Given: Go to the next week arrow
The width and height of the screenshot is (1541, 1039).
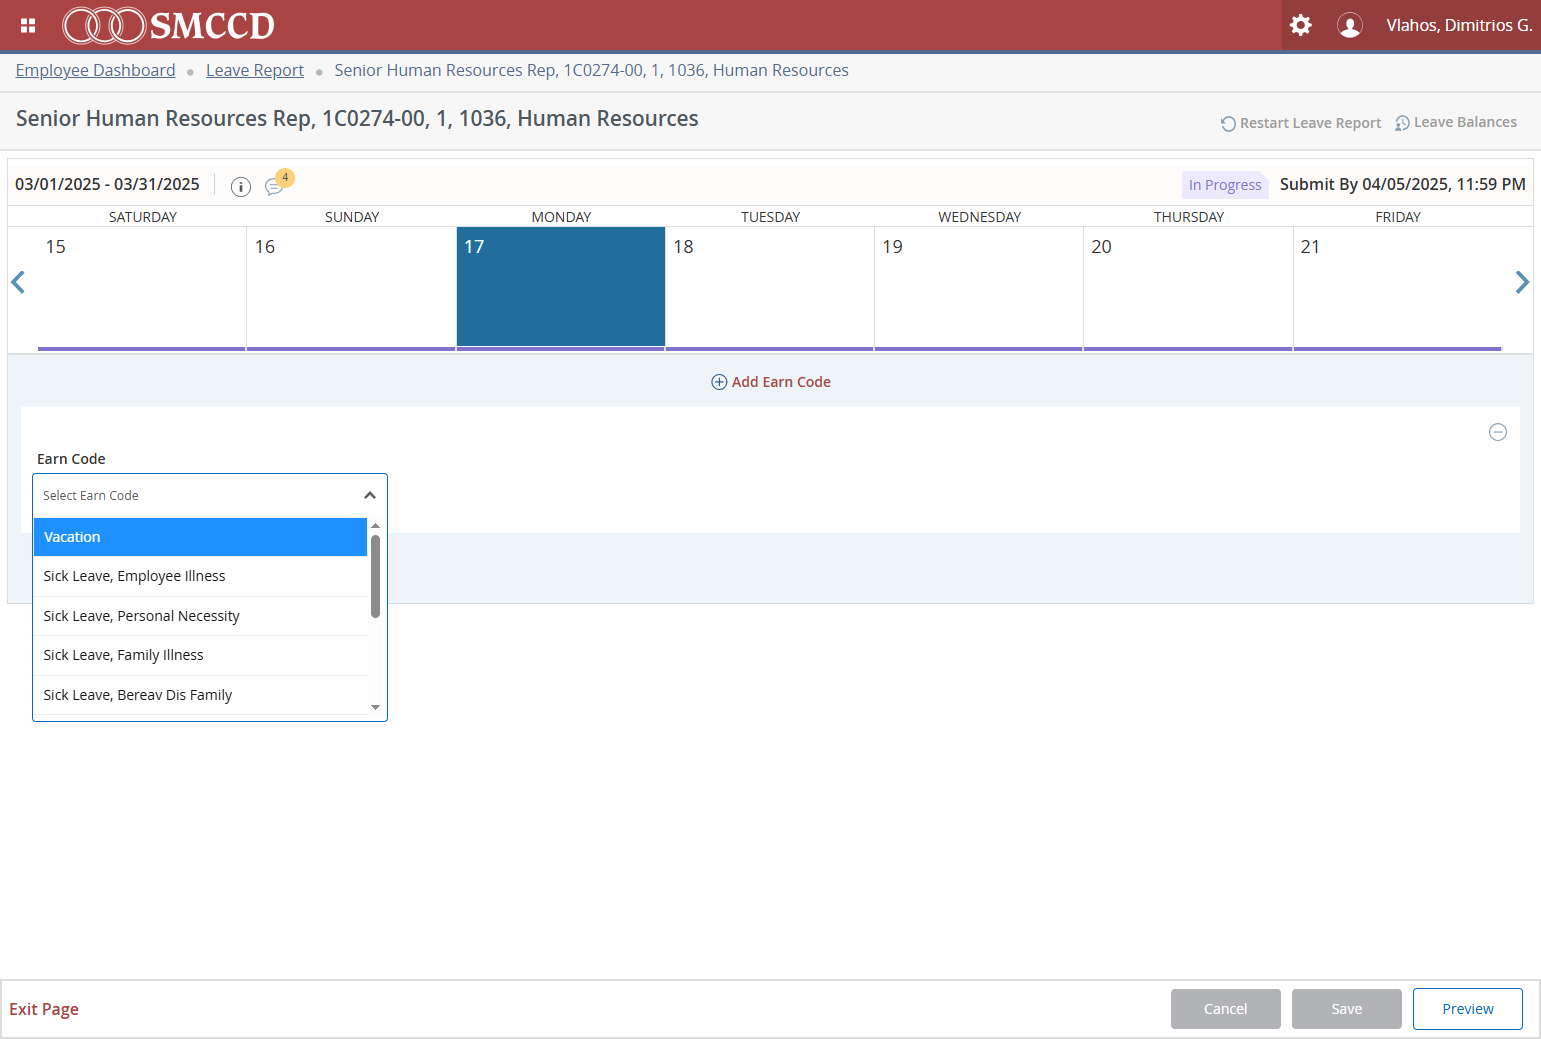Looking at the screenshot, I should coord(1522,282).
